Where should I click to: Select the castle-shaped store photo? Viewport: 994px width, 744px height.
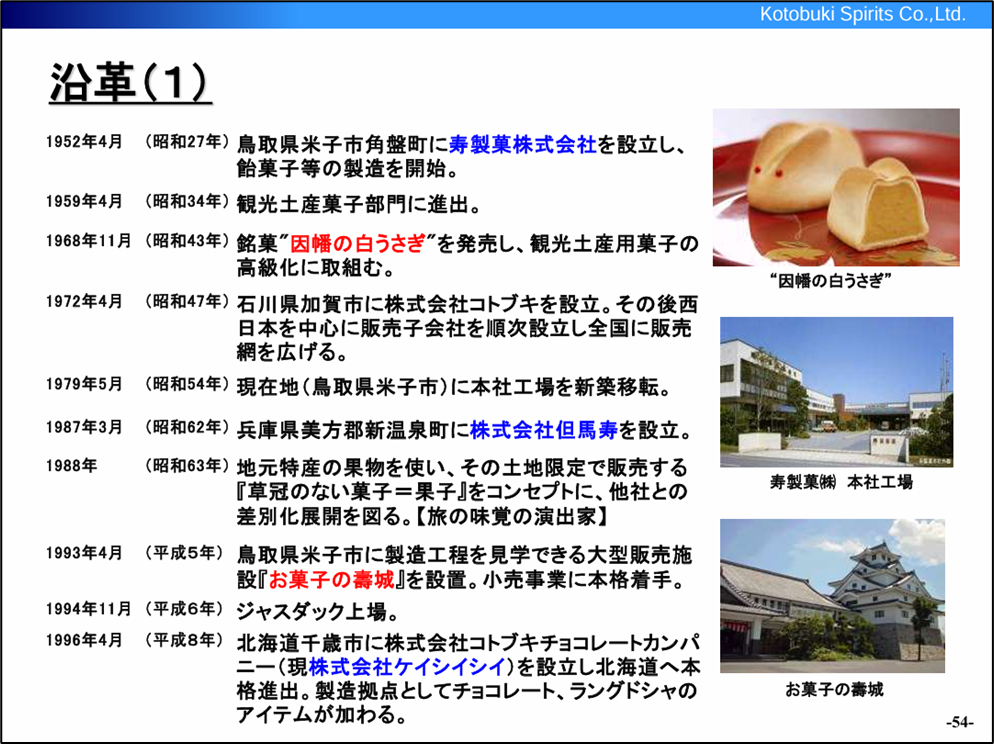[x=832, y=595]
